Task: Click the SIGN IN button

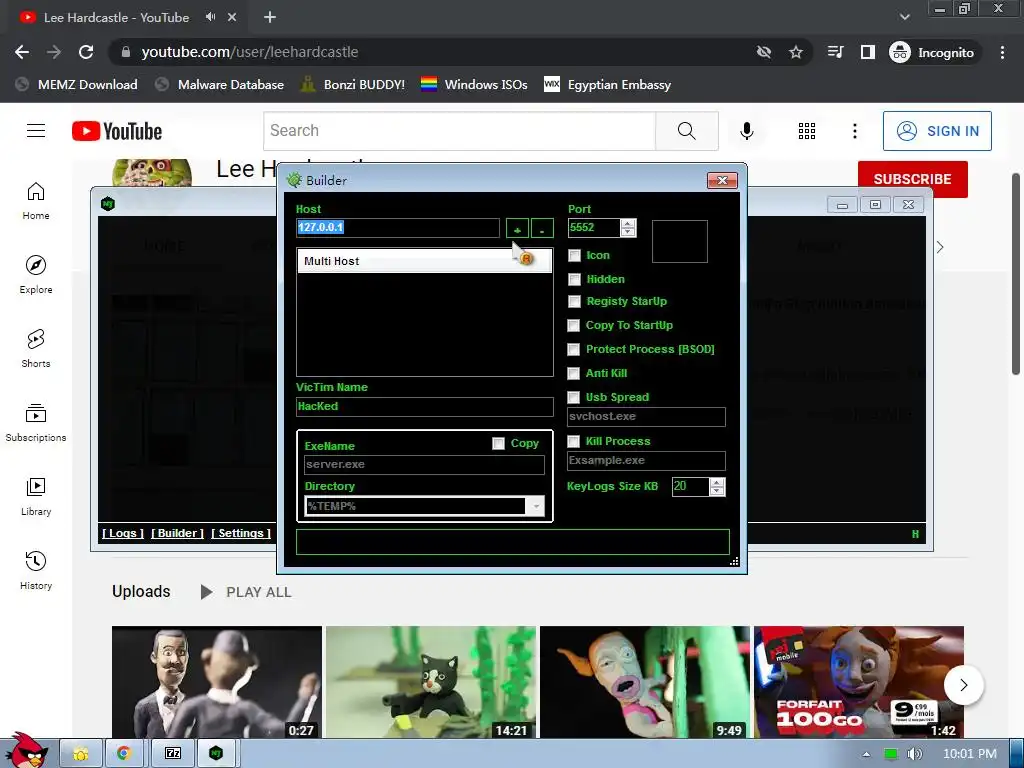Action: [x=937, y=131]
